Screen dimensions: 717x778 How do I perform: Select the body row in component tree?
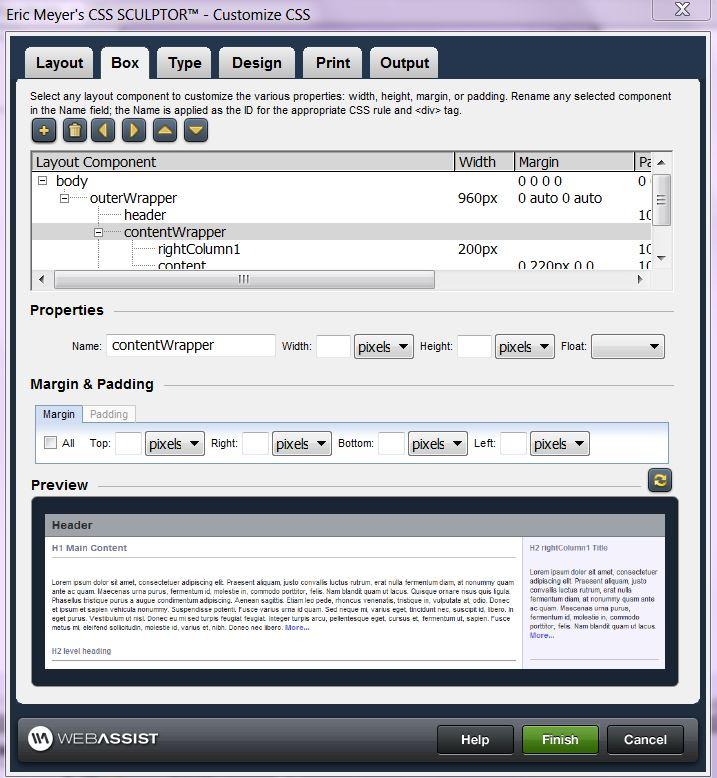point(341,181)
